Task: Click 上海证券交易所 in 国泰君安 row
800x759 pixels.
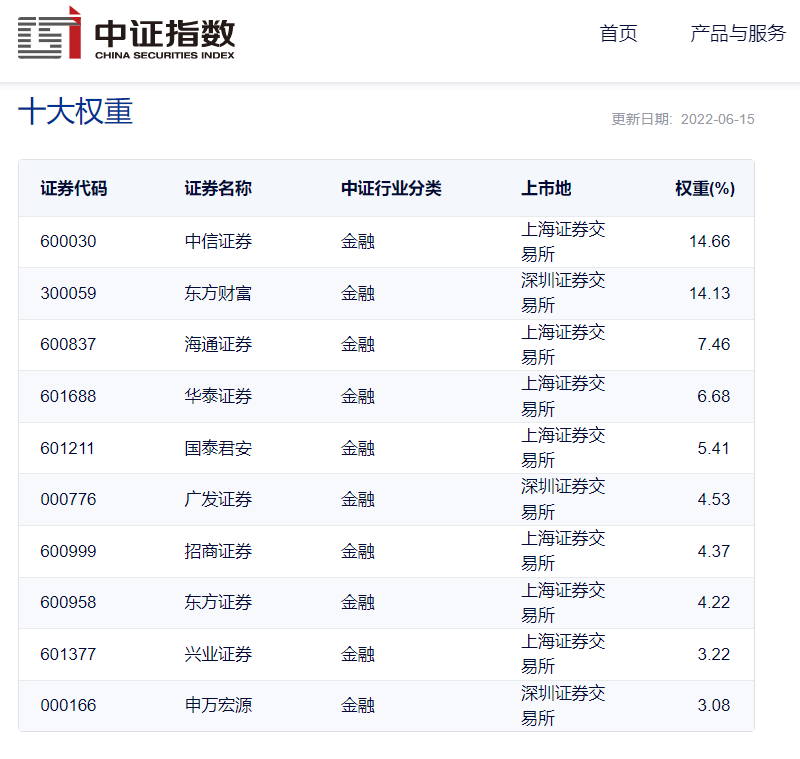Action: 563,448
